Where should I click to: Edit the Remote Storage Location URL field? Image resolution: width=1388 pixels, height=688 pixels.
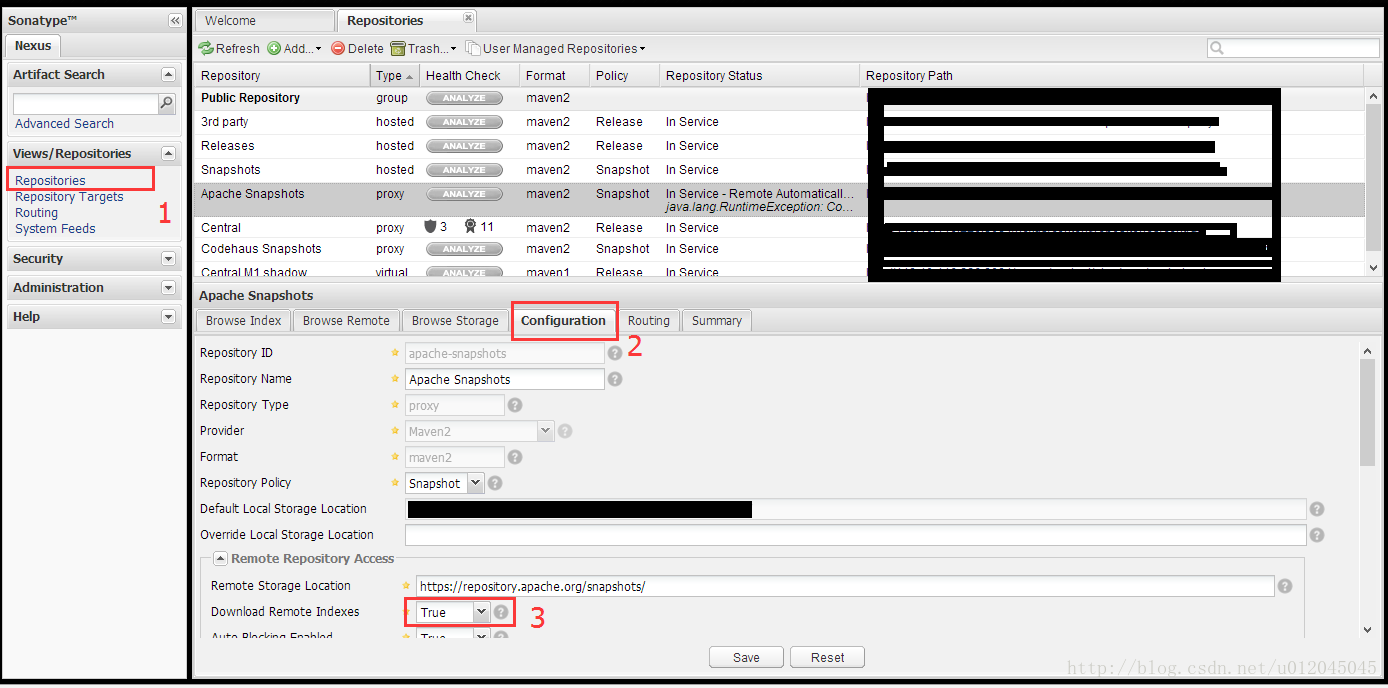845,586
